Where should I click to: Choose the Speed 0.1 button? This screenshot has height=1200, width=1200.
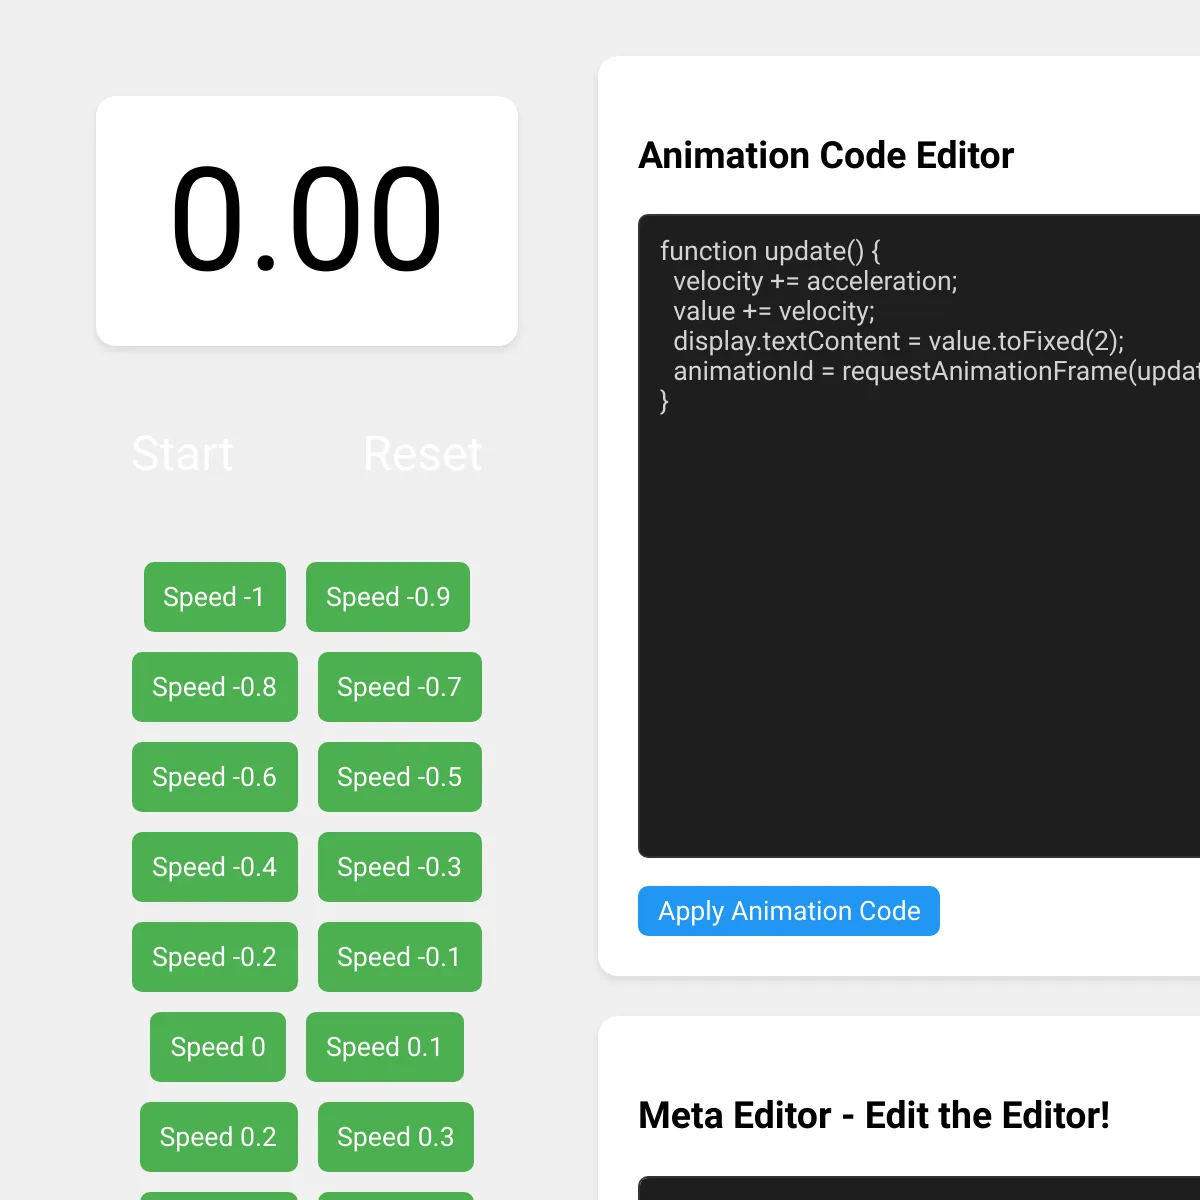(x=385, y=1047)
